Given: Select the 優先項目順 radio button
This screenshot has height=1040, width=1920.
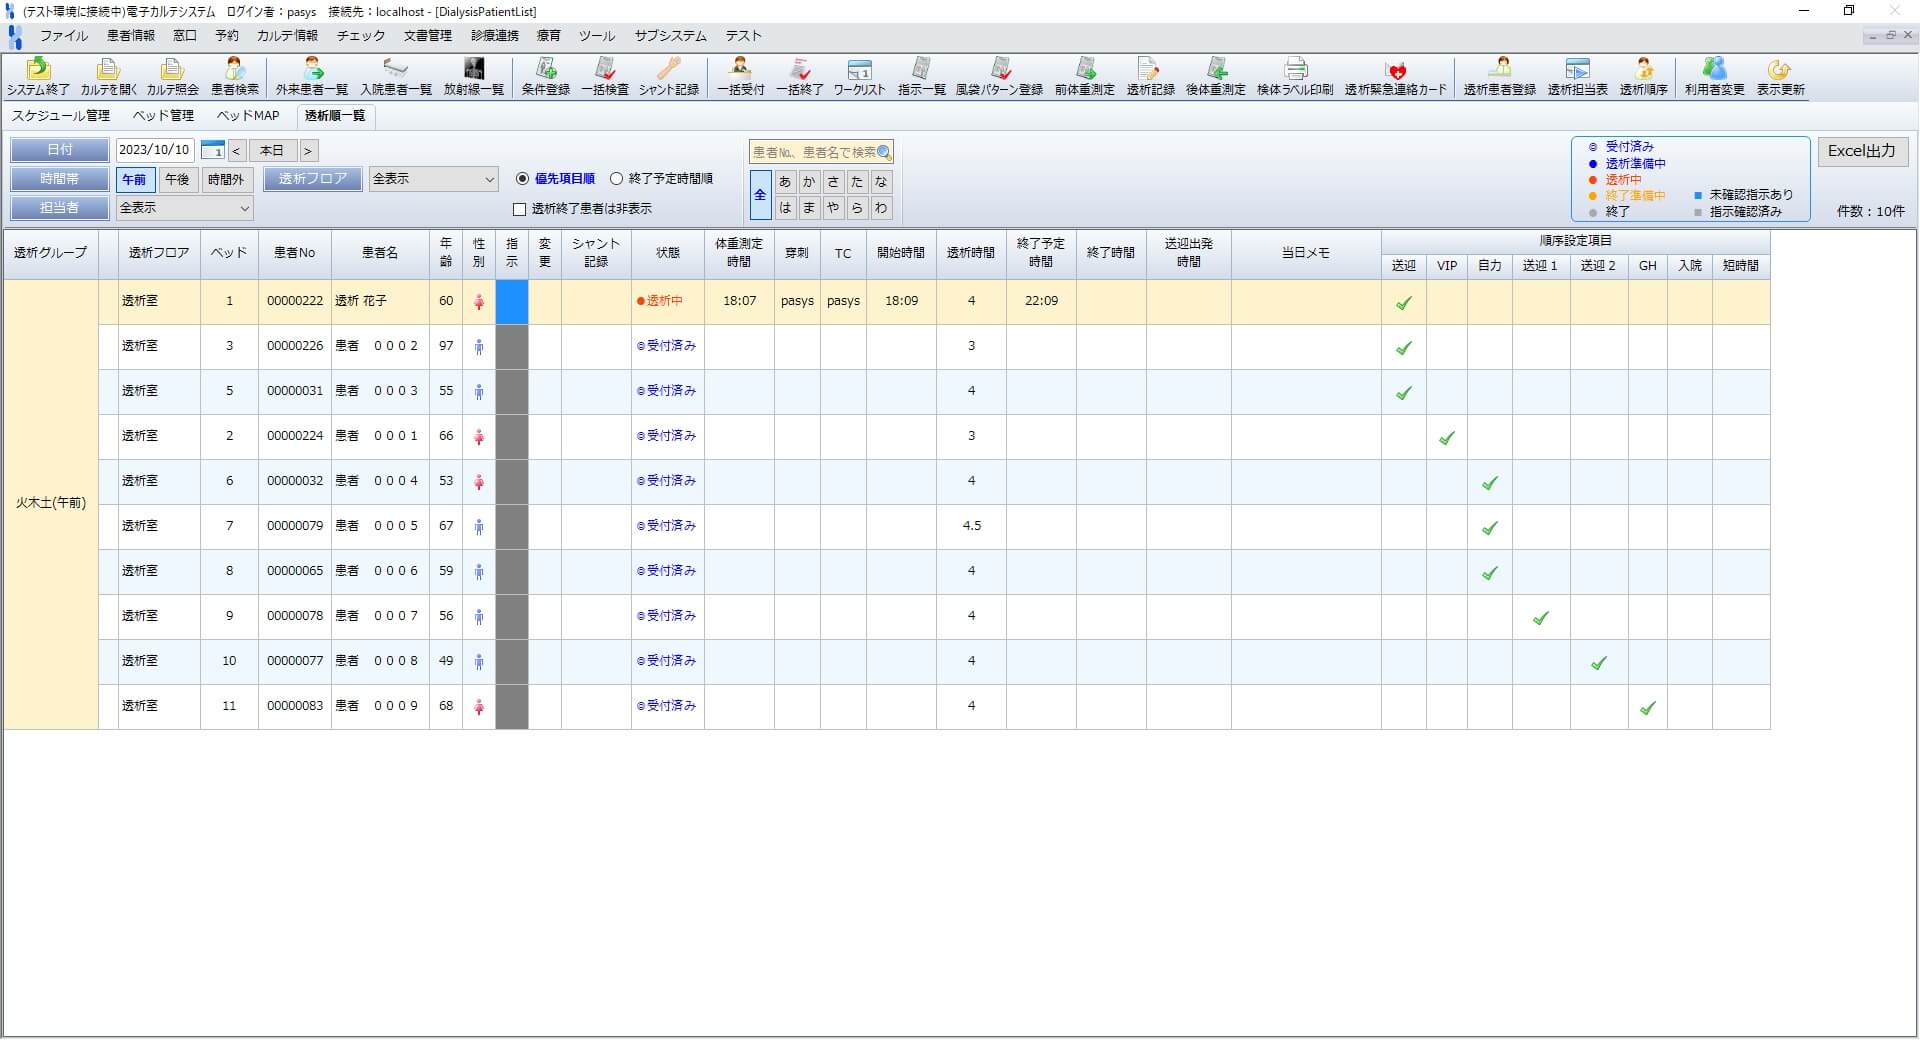Looking at the screenshot, I should pyautogui.click(x=523, y=179).
